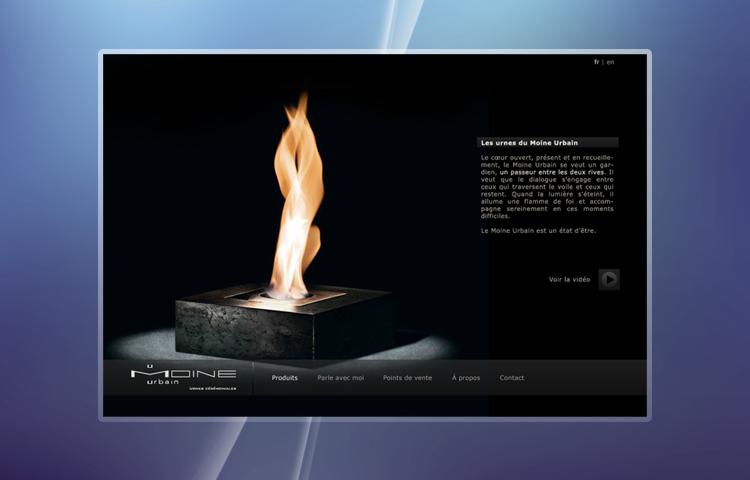
Task: Select the "urnes cérémoniales" tagline under the logo
Action: coord(212,388)
